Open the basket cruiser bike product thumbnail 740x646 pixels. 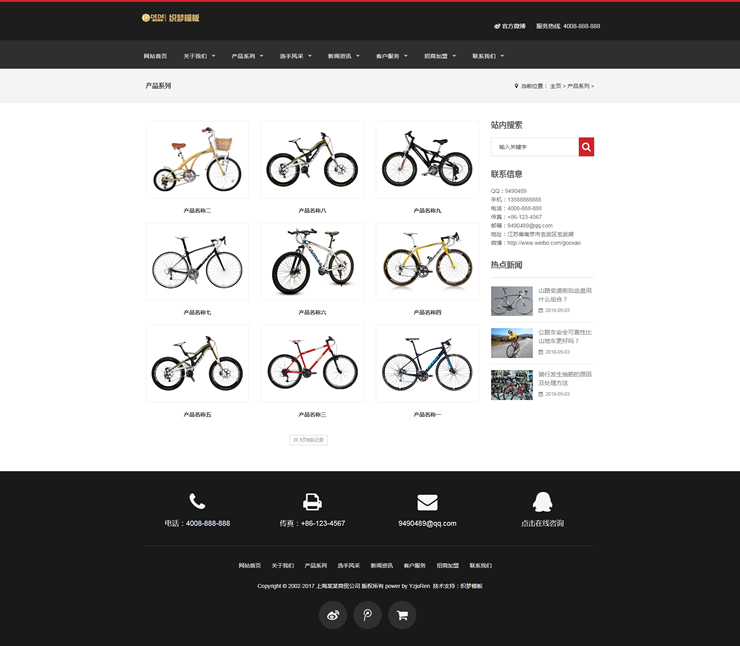(197, 159)
